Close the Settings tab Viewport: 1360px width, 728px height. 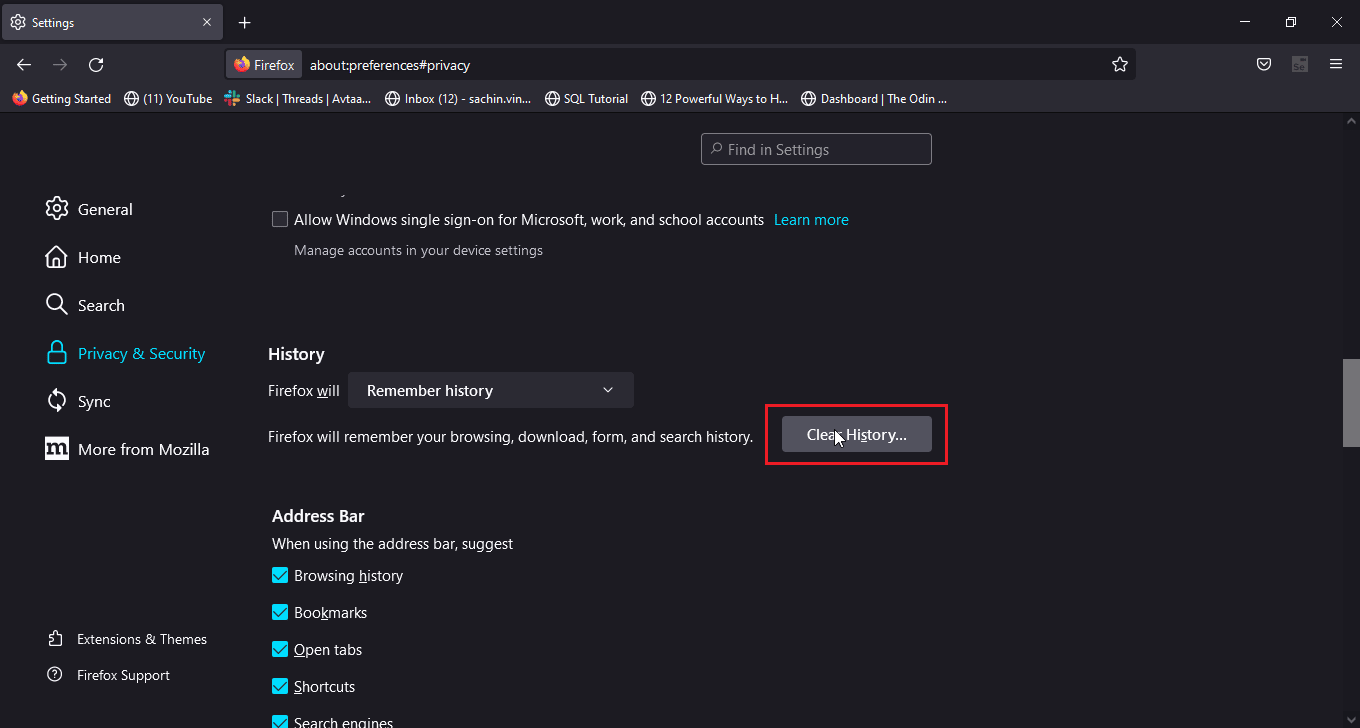pyautogui.click(x=207, y=22)
